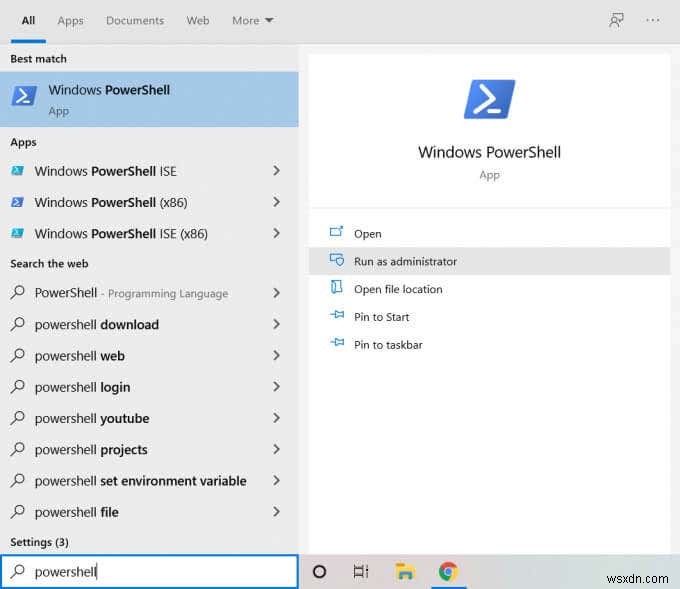Open the Windows PowerShell best match result
The image size is (680, 589).
tap(149, 99)
